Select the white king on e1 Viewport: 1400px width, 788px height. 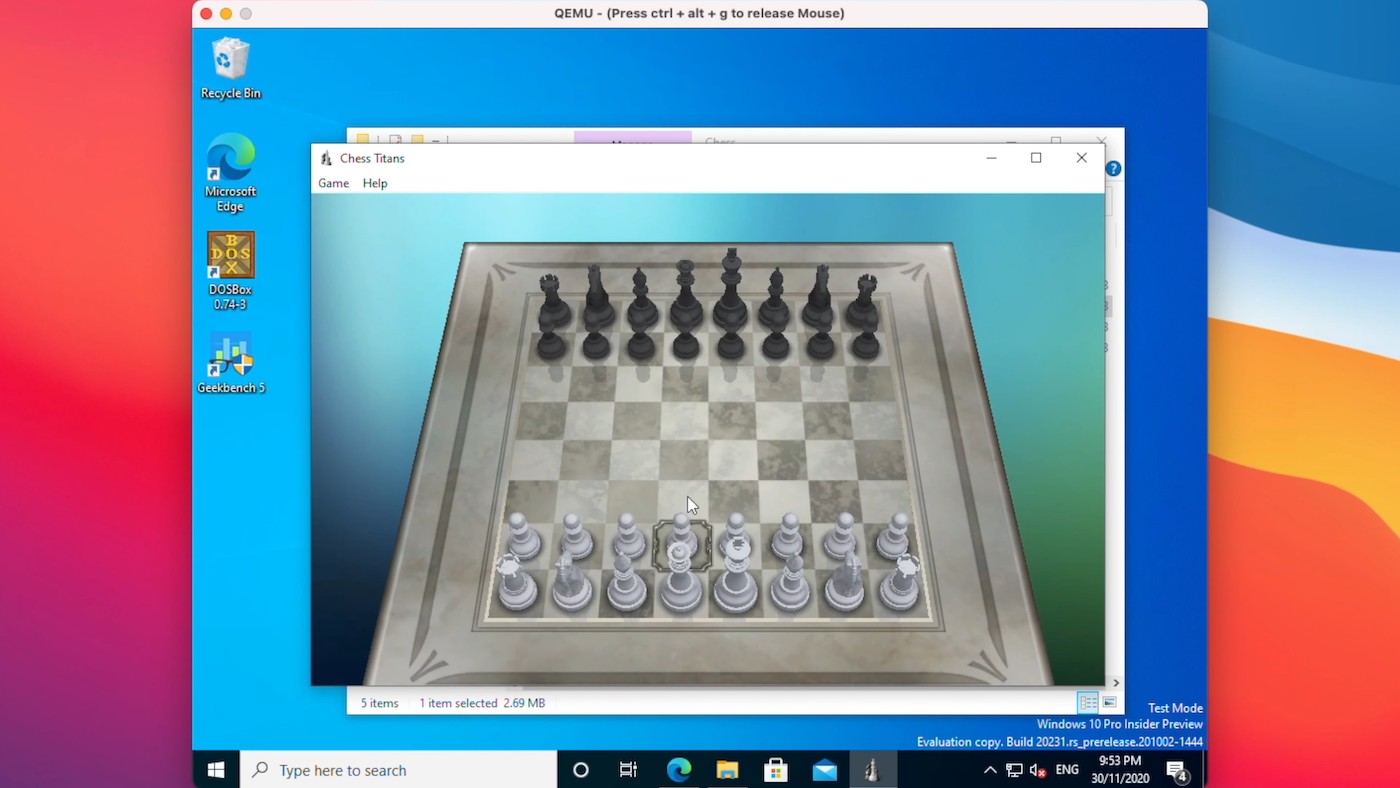[x=736, y=575]
